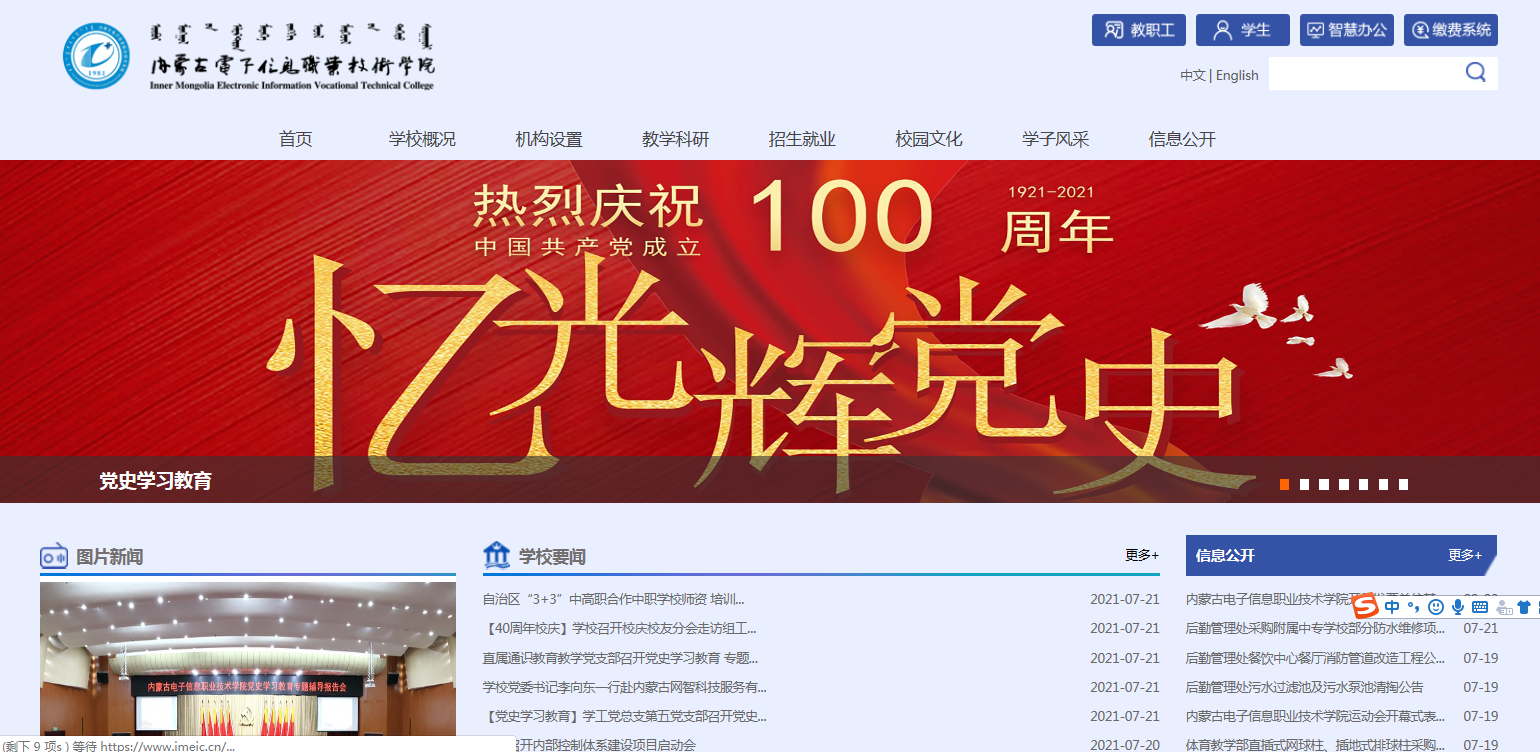Switch the site language to English

point(1237,75)
